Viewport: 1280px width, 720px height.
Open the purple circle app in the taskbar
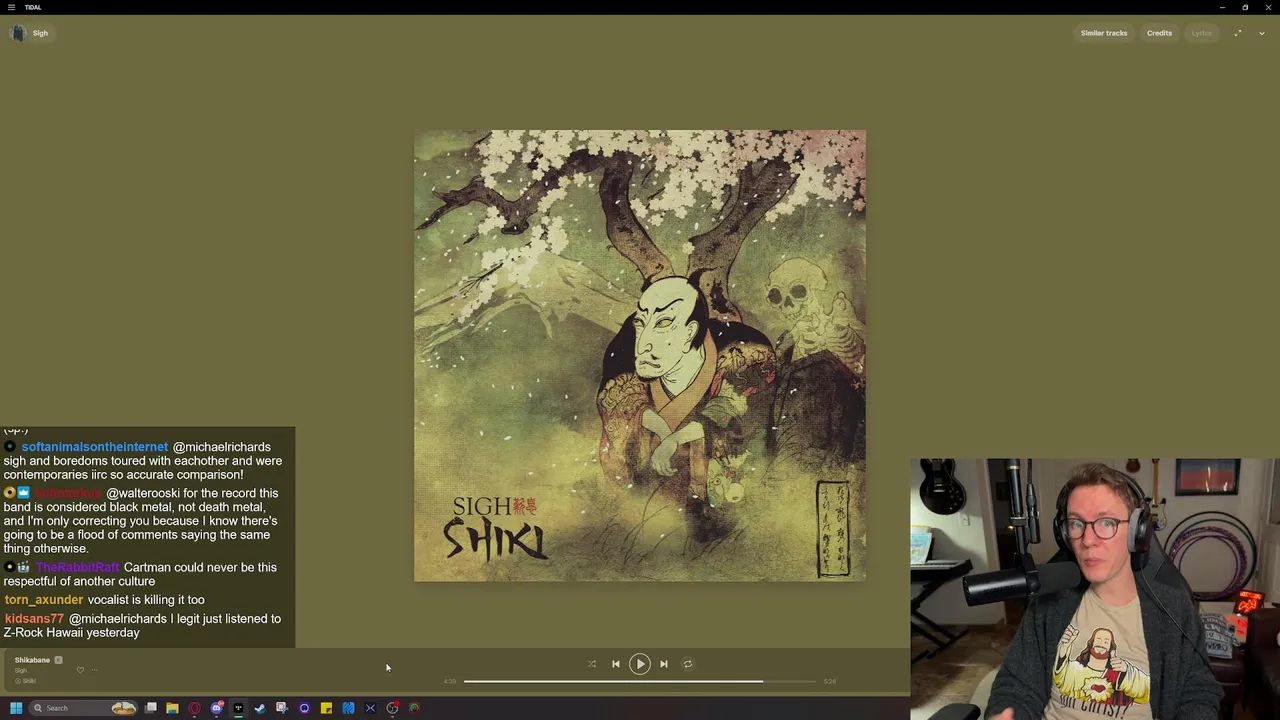[x=304, y=708]
